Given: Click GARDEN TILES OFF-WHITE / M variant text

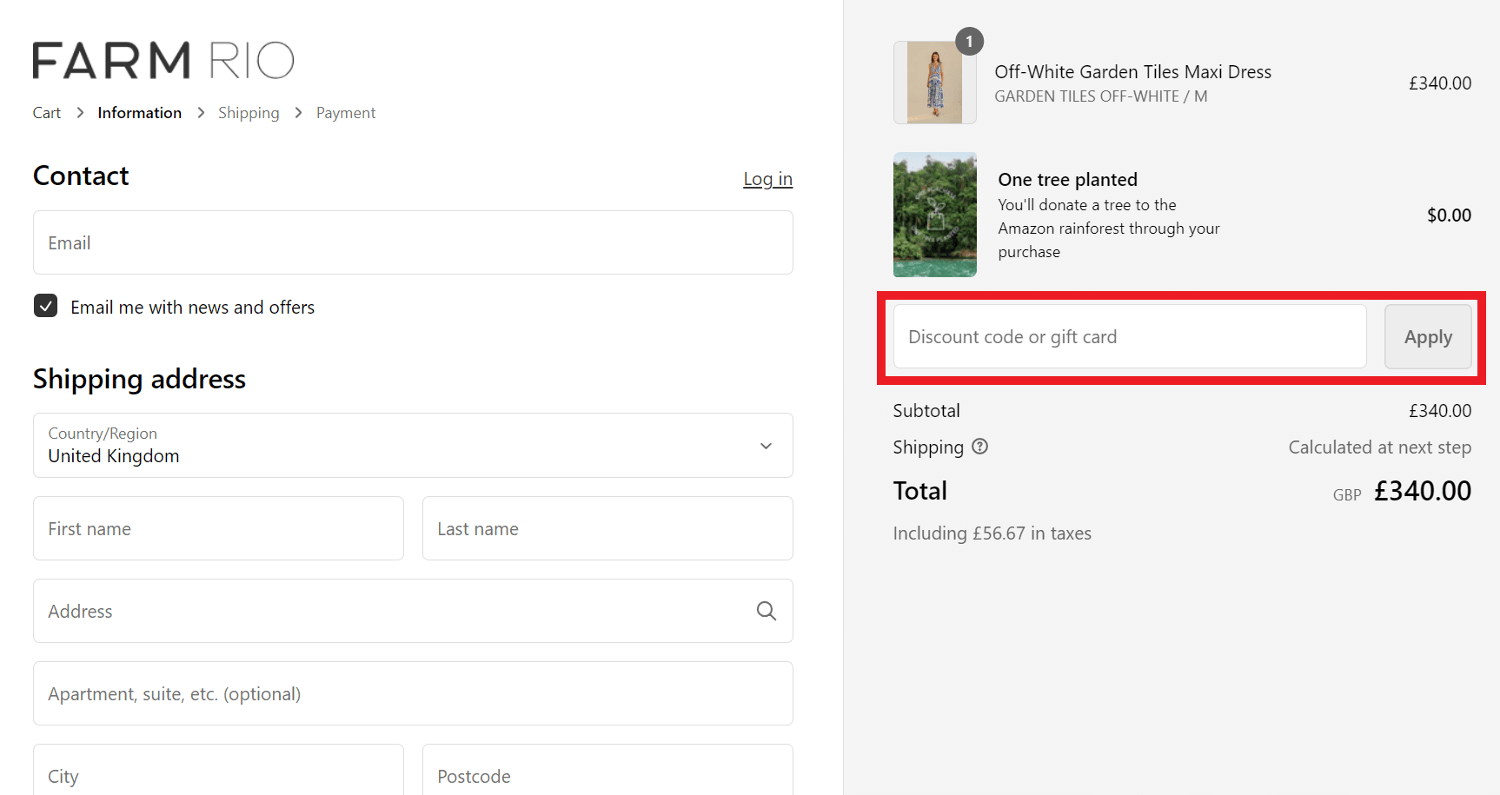Looking at the screenshot, I should (1101, 97).
